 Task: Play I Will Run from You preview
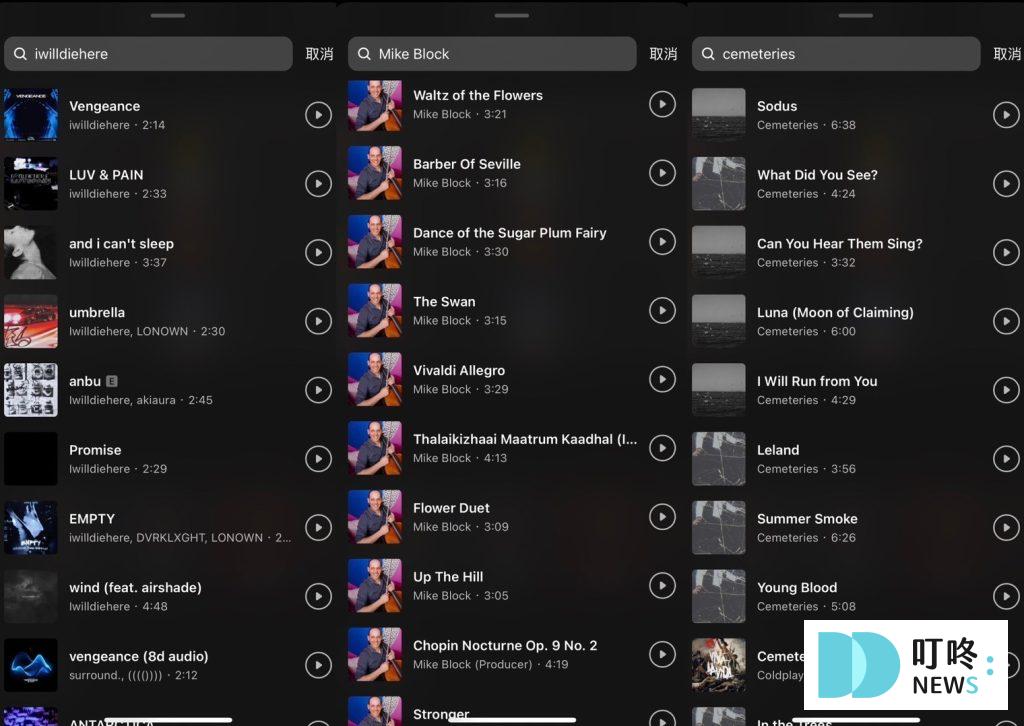[x=1006, y=390]
